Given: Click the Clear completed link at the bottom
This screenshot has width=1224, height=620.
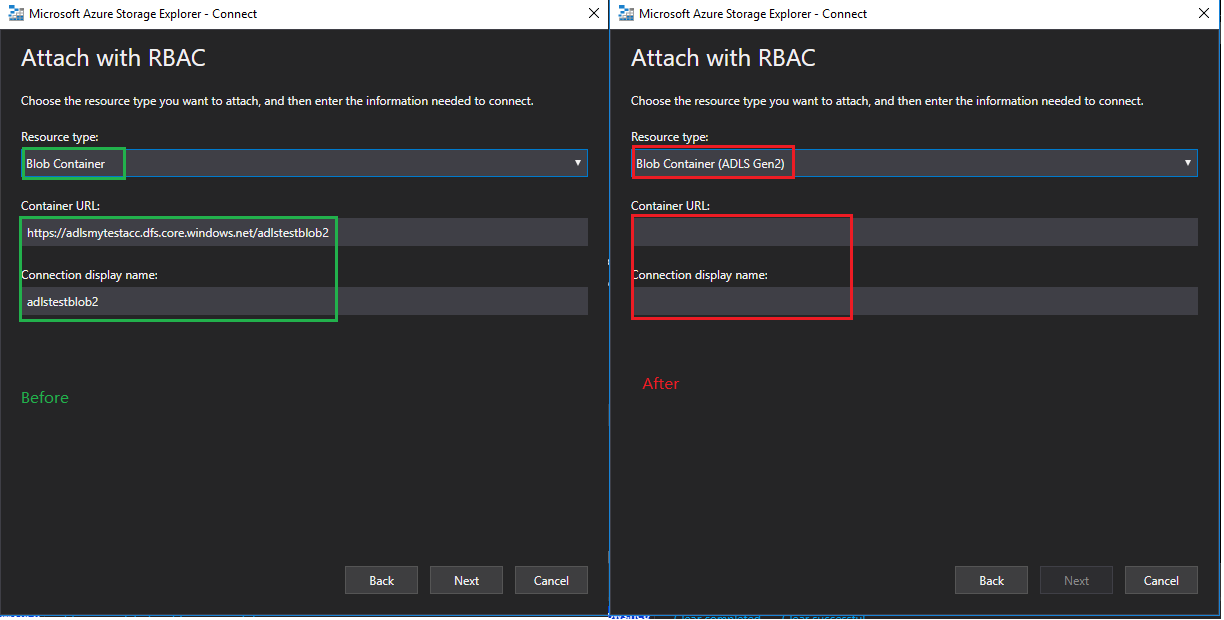Looking at the screenshot, I should (717, 616).
